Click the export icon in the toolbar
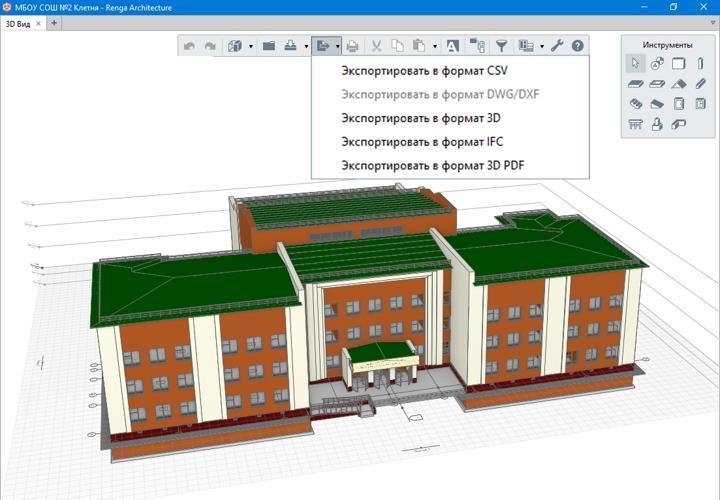The width and height of the screenshot is (720, 500). pos(323,45)
